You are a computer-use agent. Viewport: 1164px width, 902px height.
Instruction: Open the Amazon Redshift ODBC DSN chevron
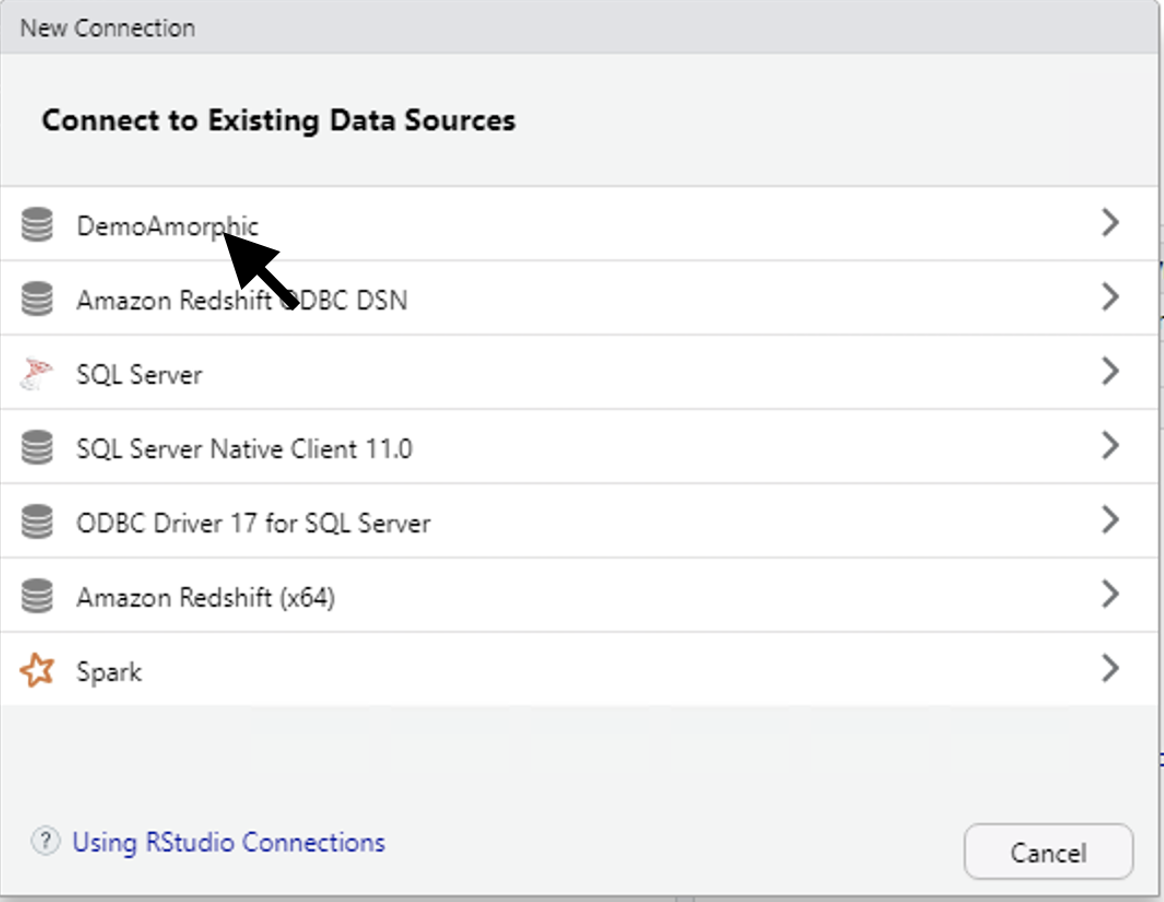[1111, 297]
